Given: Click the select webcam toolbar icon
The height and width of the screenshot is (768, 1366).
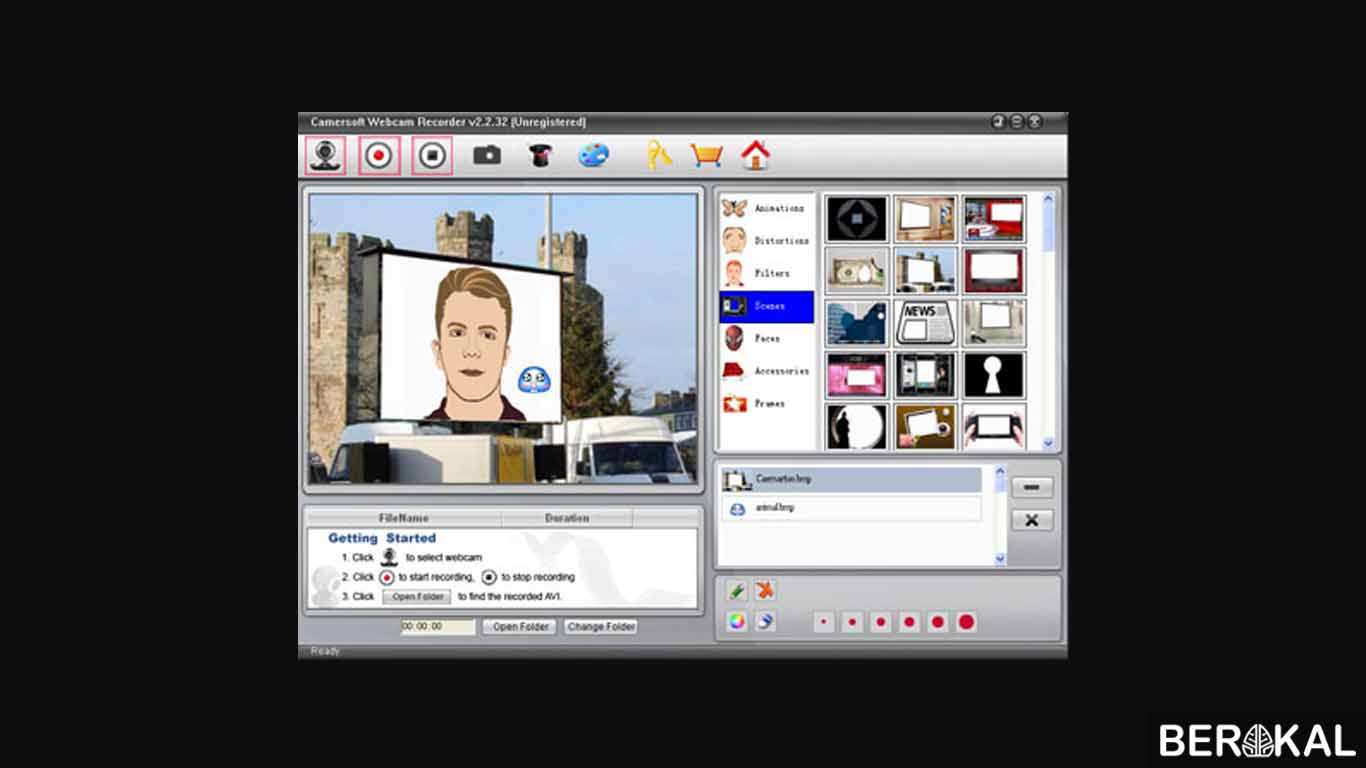Looking at the screenshot, I should coord(325,155).
